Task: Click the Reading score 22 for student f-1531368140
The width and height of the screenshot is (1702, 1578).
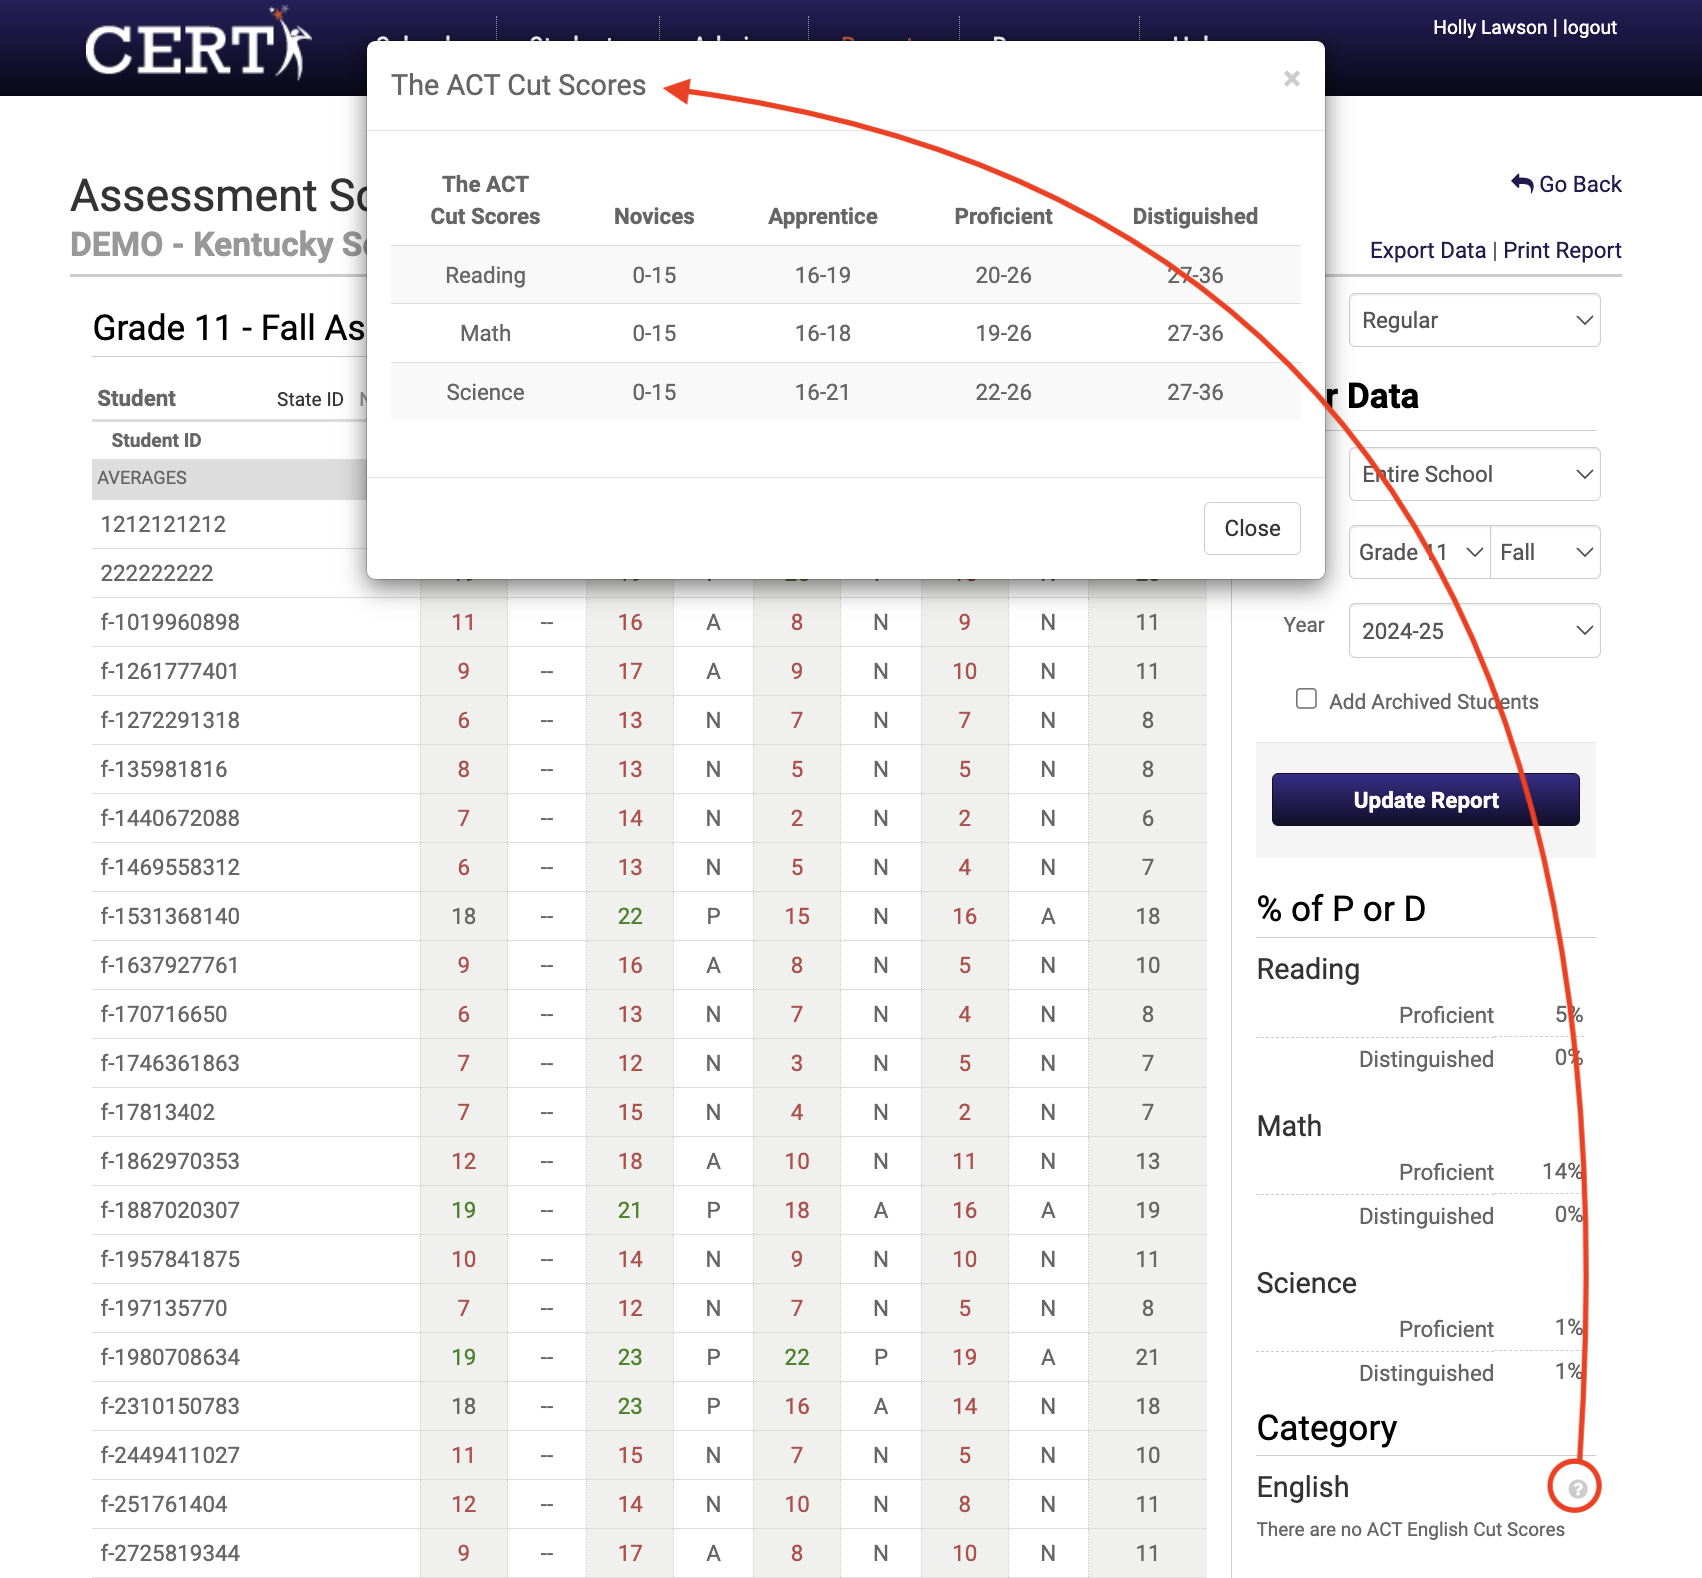Action: tap(629, 915)
